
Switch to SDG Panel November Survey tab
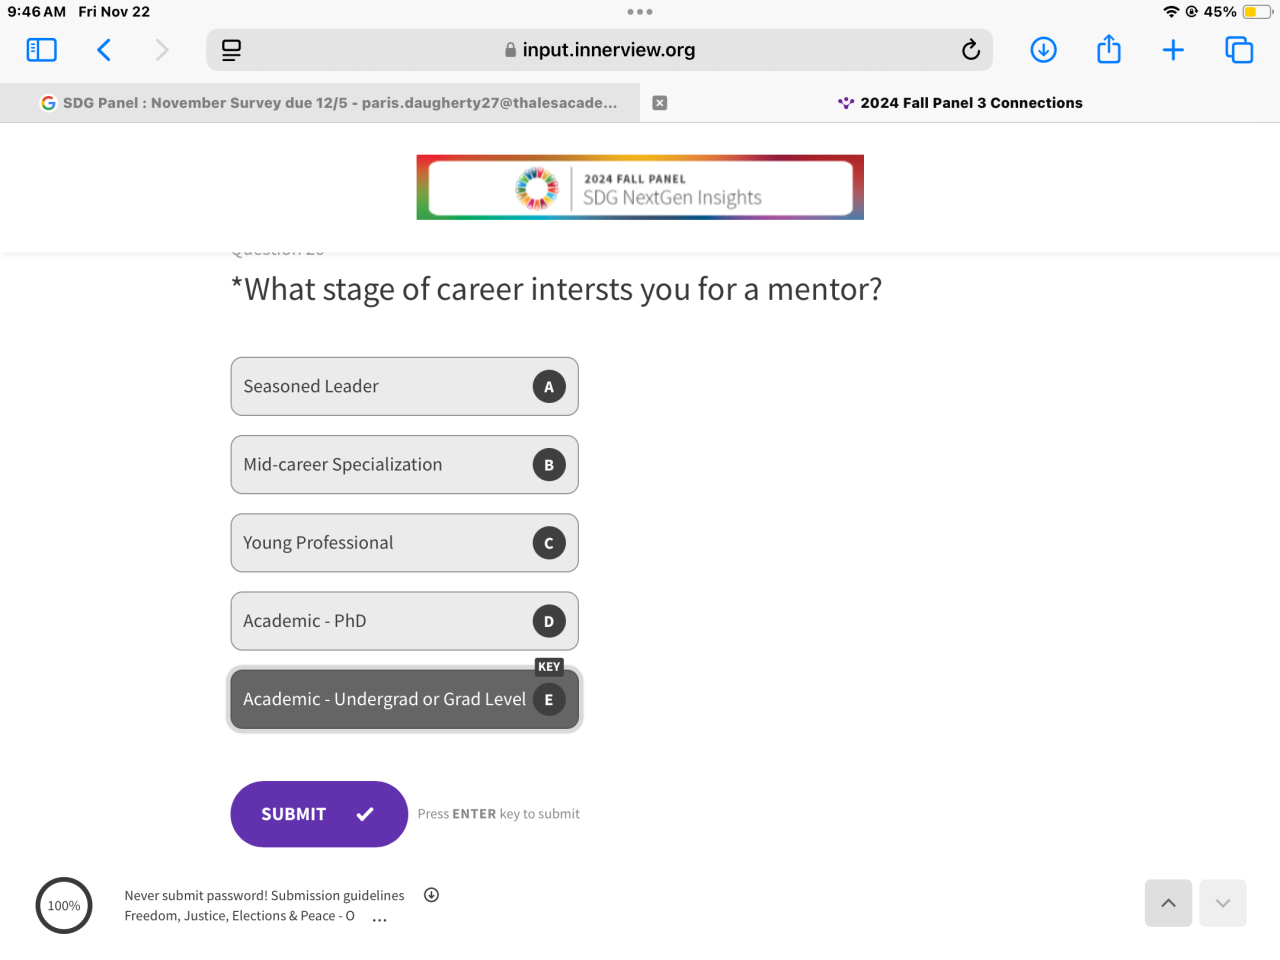point(330,103)
